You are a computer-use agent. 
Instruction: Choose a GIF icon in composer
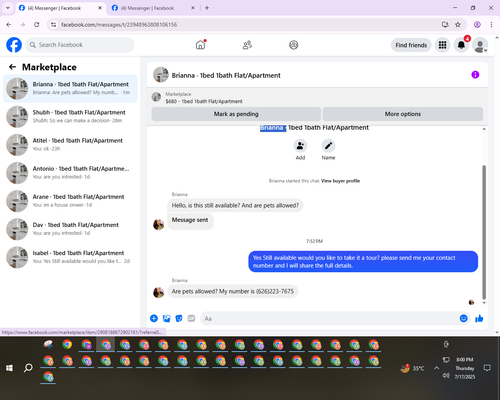point(191,318)
